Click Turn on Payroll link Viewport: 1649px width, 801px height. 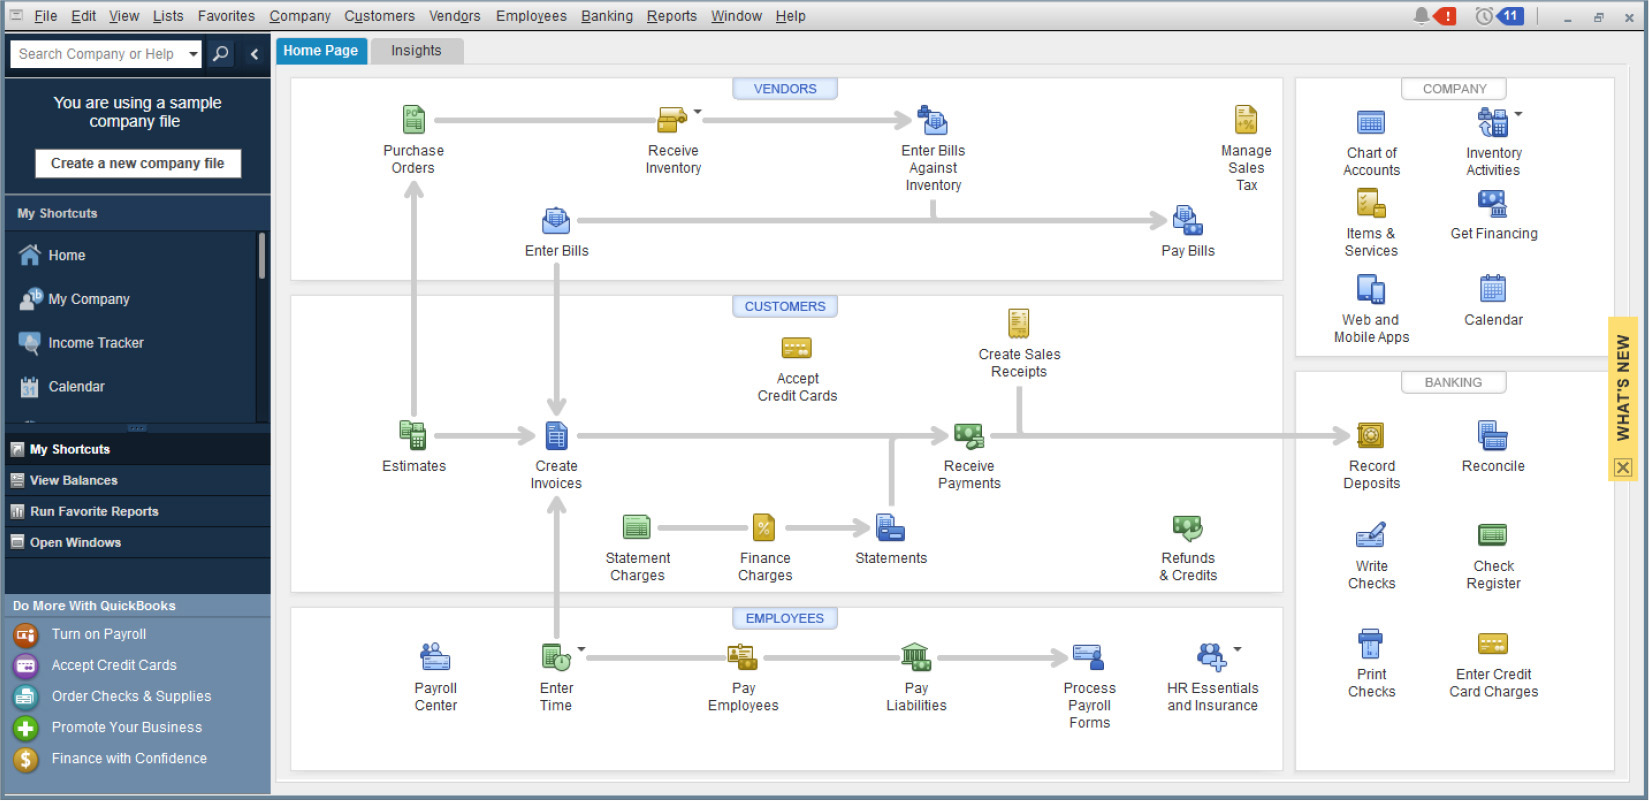click(98, 634)
